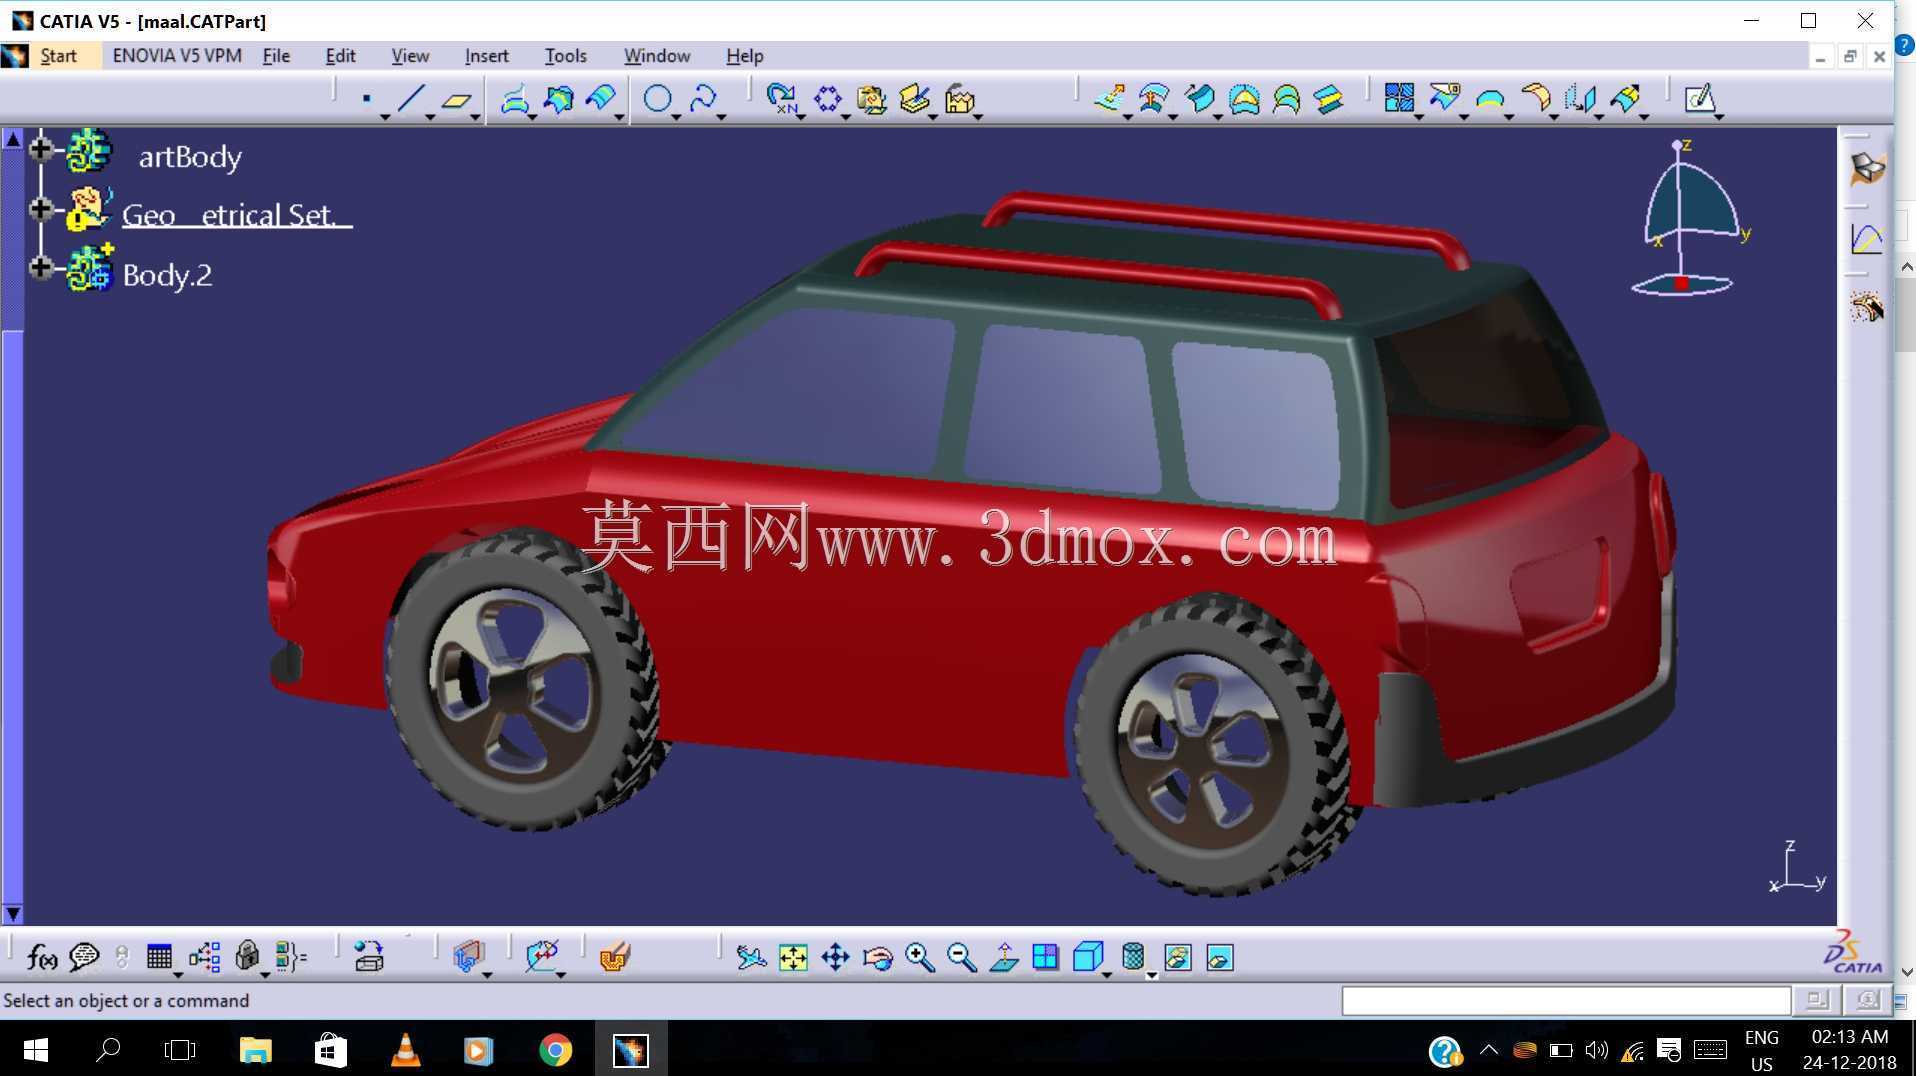
Task: Select the Body.2 tree item
Action: tap(167, 275)
